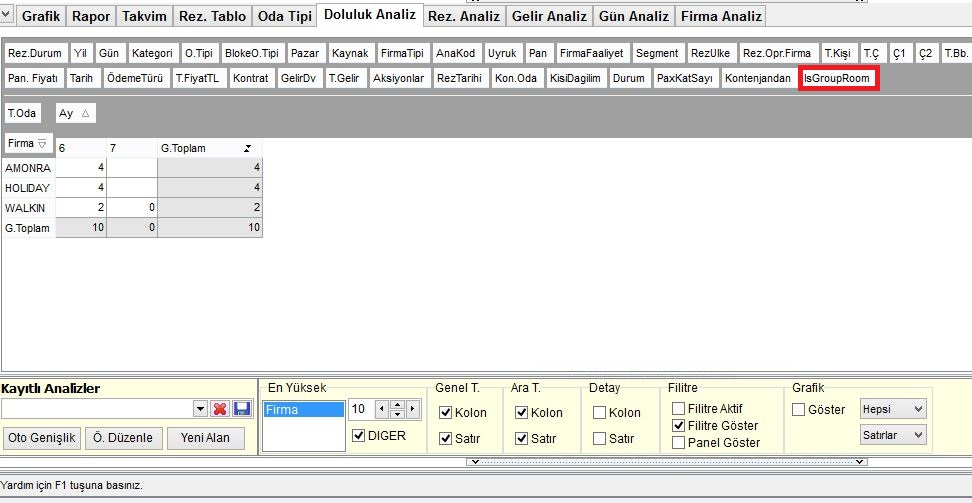Toggle Ara T. Kolon checkbox
The width and height of the screenshot is (972, 503).
[521, 412]
